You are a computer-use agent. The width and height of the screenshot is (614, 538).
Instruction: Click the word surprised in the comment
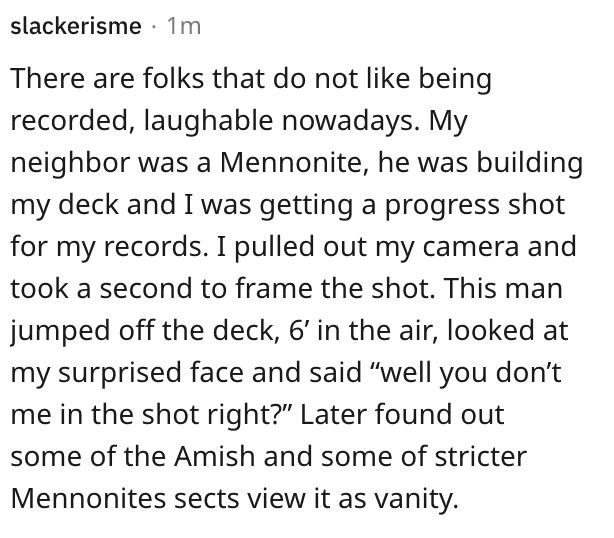(x=120, y=373)
